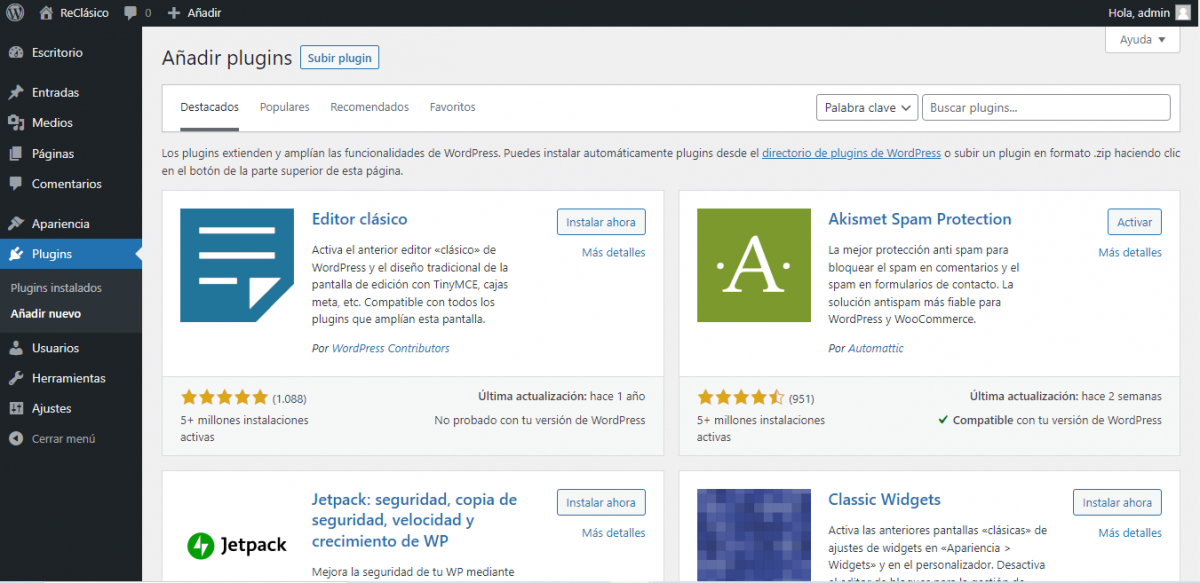The image size is (1200, 583).
Task: Open the directorio de plugins de WordPress link
Action: point(851,154)
